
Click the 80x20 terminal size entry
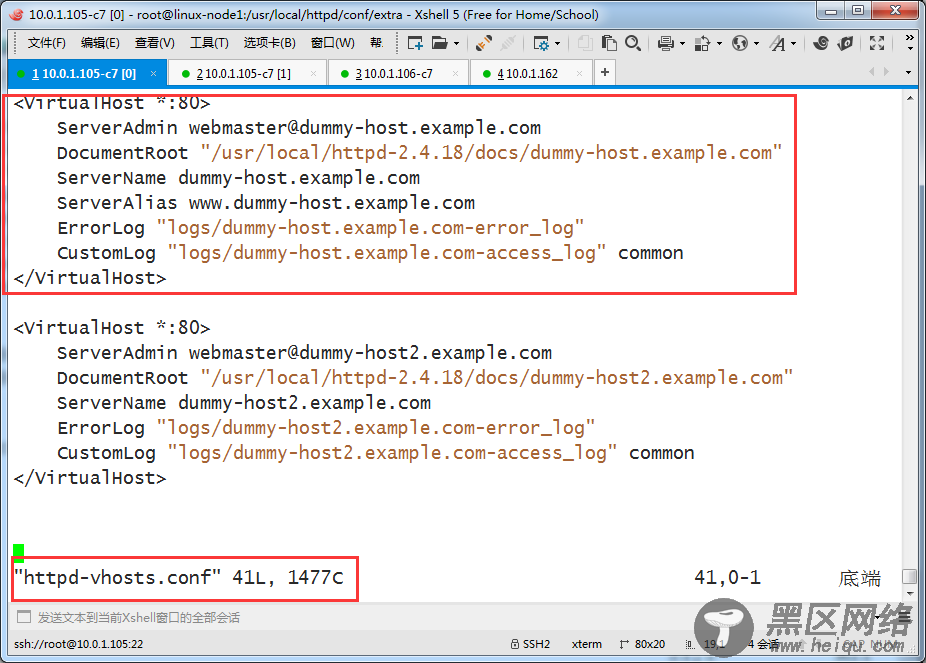pos(642,644)
